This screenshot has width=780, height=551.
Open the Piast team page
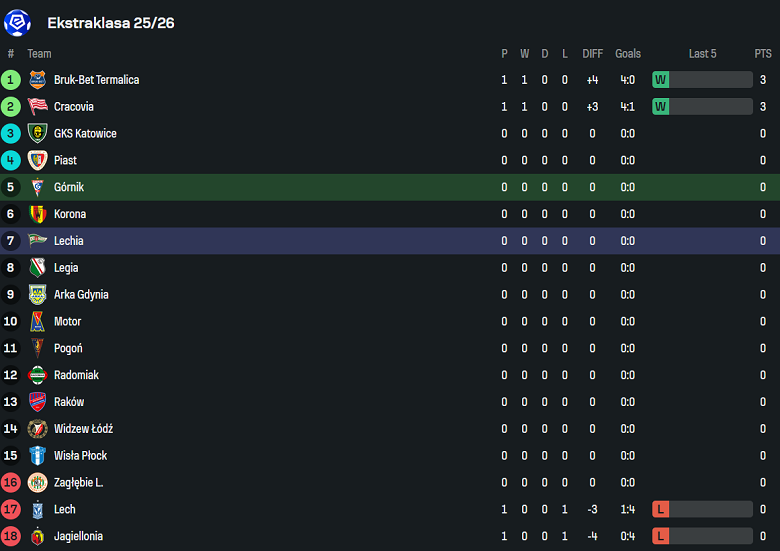pos(65,160)
